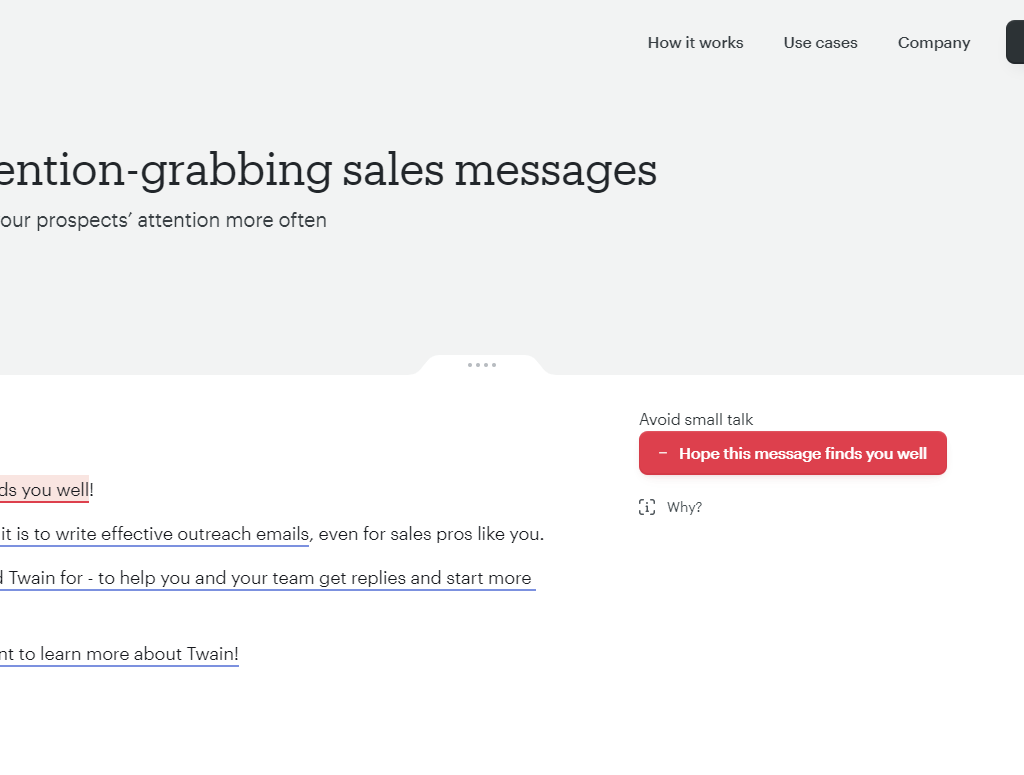
Task: Click the 'even for sales pros like you' text
Action: pos(430,534)
